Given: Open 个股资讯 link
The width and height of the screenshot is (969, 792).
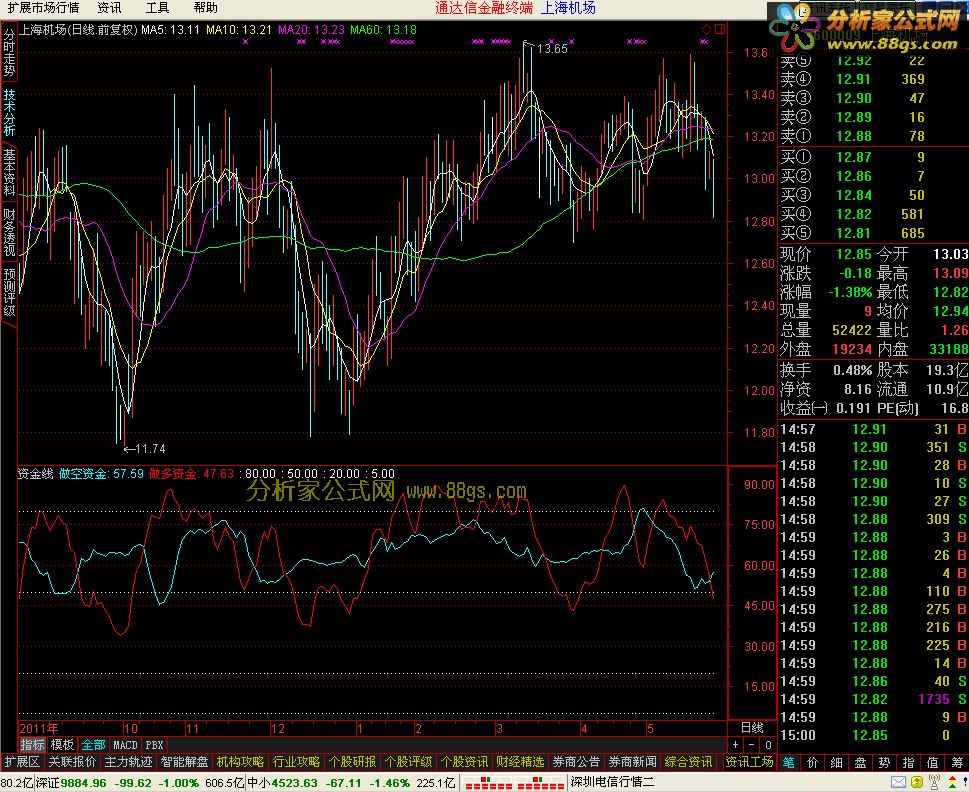Looking at the screenshot, I should (464, 762).
